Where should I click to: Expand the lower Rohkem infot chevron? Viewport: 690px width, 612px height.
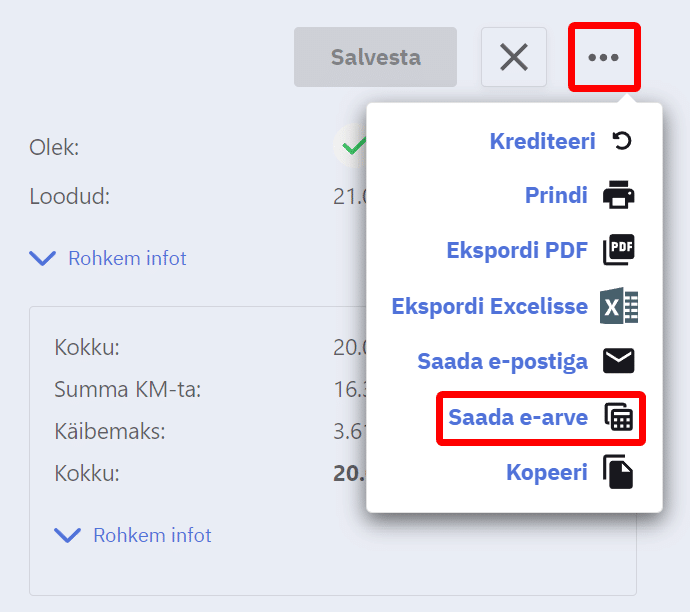(68, 535)
